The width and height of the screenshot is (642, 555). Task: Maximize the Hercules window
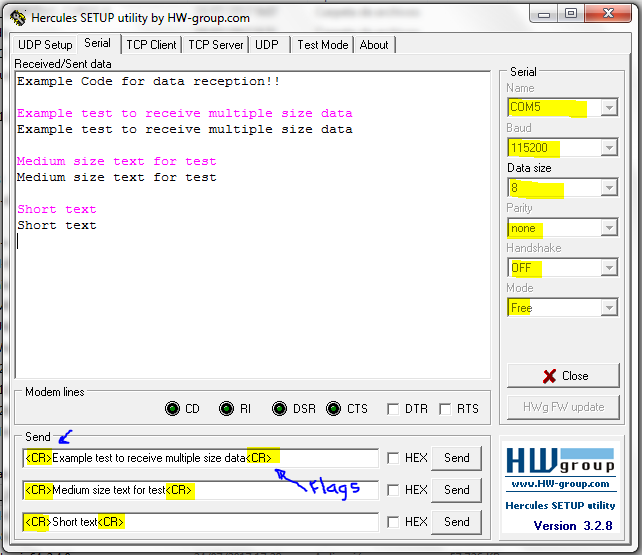coord(571,14)
